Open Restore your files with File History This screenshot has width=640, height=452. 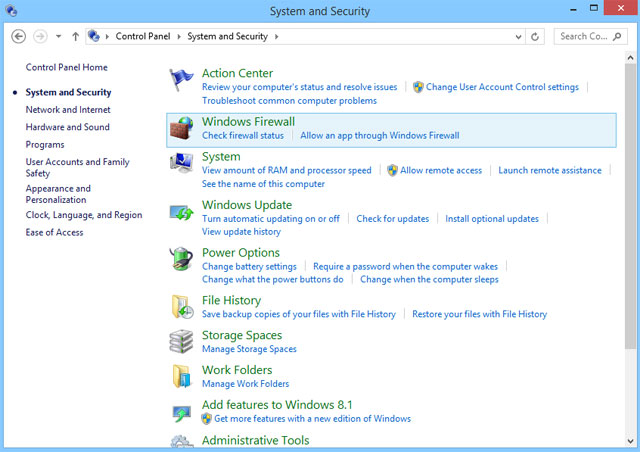click(480, 314)
